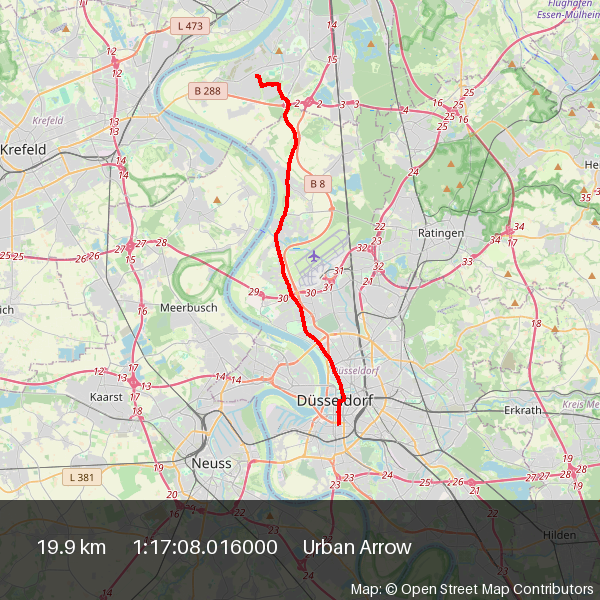The image size is (600, 600).
Task: Click the B 288 road shield
Action: (208, 91)
